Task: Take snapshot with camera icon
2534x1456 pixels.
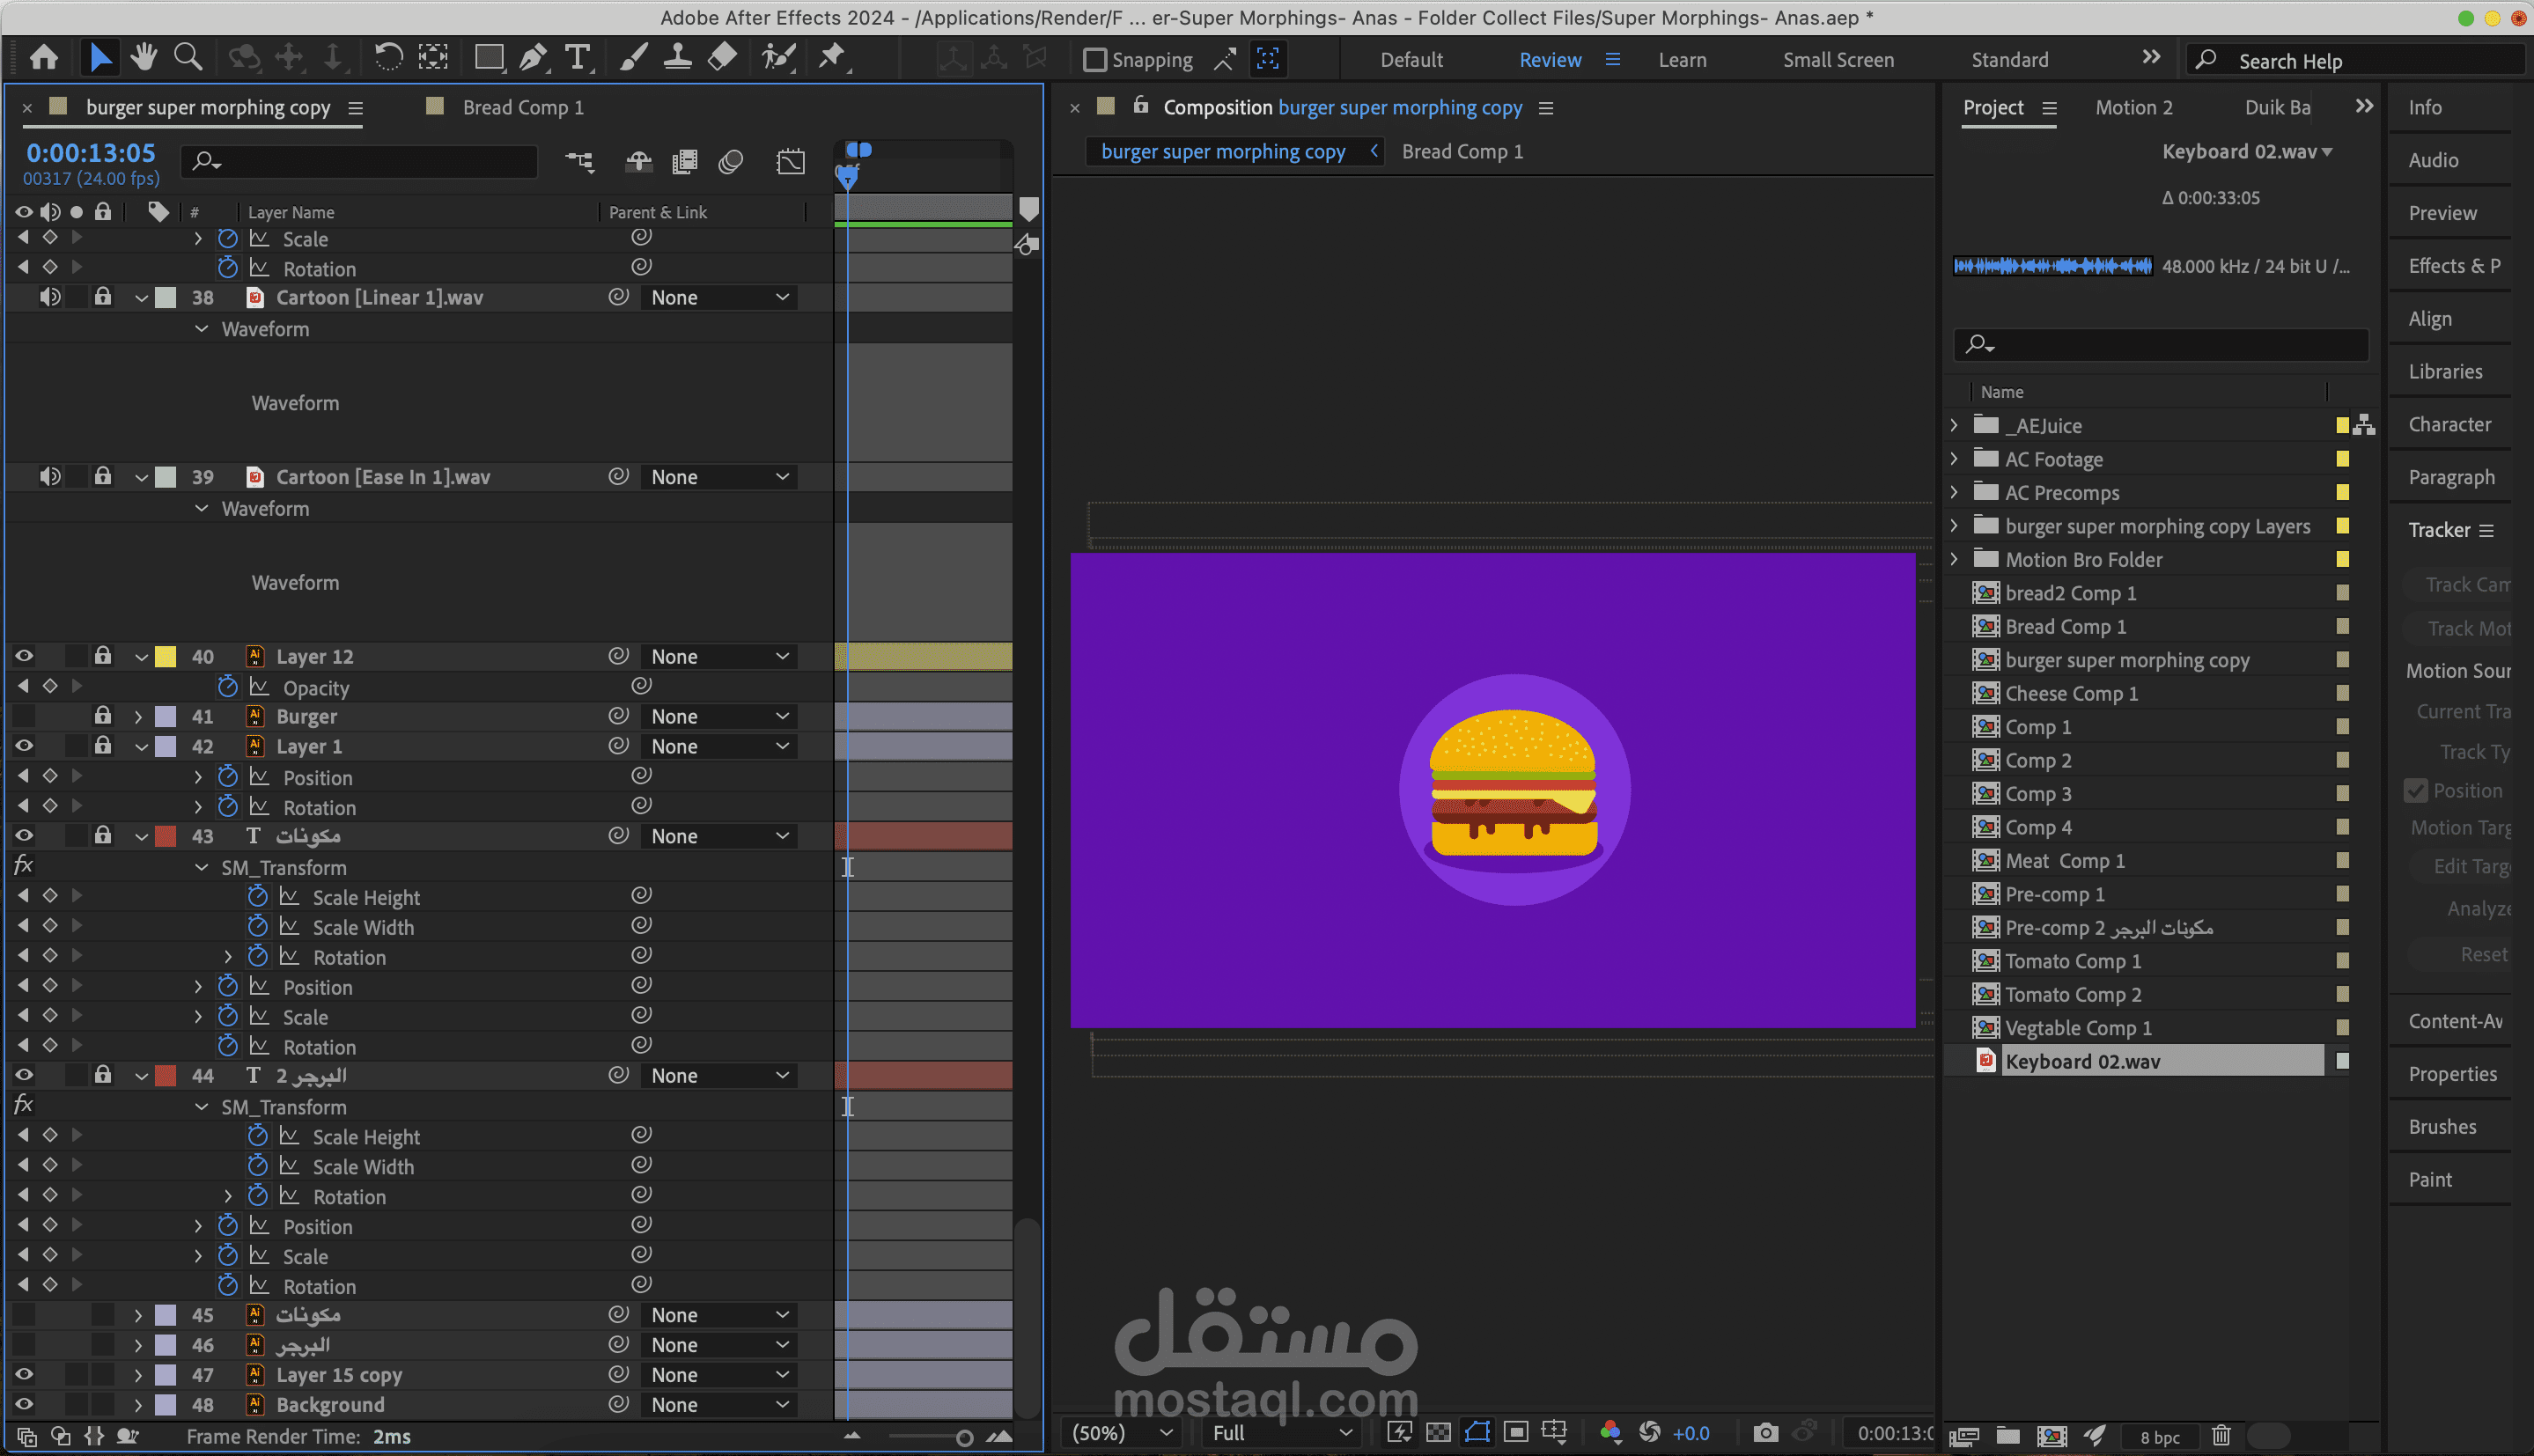Action: click(x=1765, y=1432)
